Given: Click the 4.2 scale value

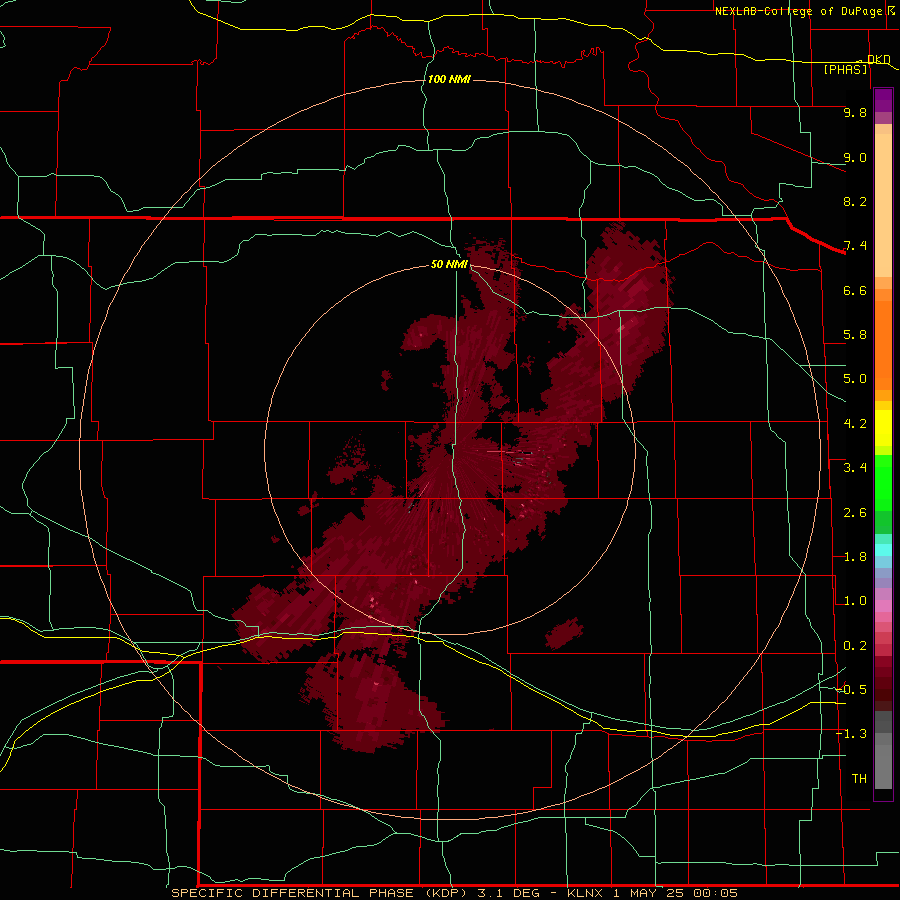Looking at the screenshot, I should 855,424.
